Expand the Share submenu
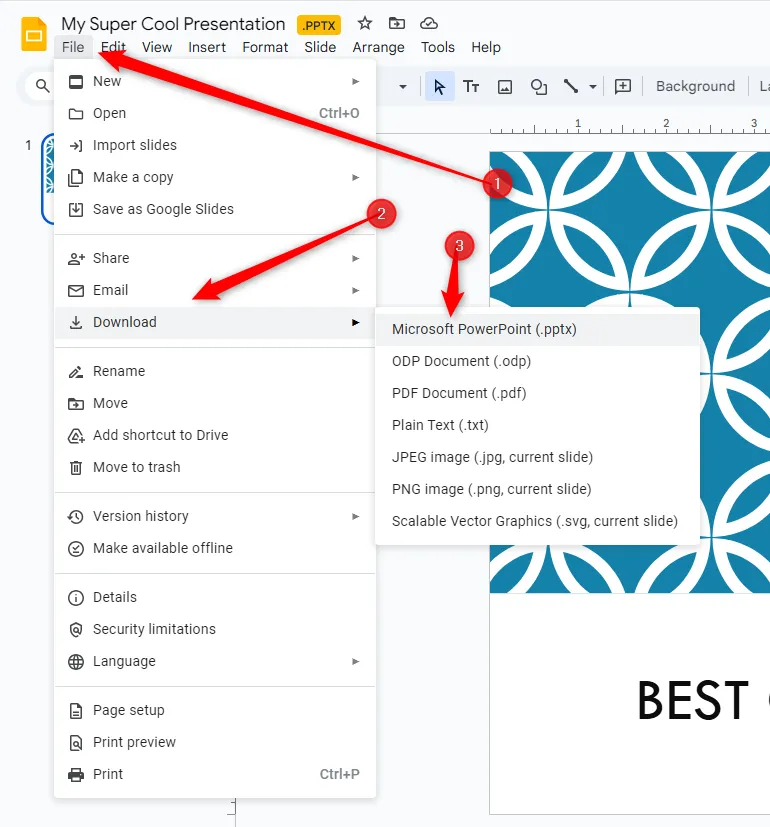 pyautogui.click(x=215, y=258)
